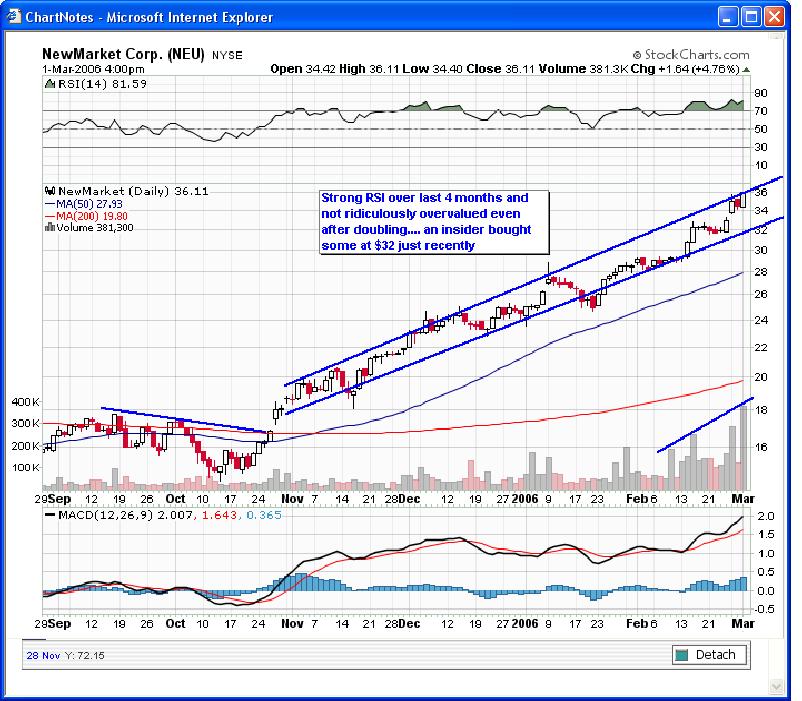Click the 'Close 36.11' value in header
This screenshot has width=802, height=701.
501,69
